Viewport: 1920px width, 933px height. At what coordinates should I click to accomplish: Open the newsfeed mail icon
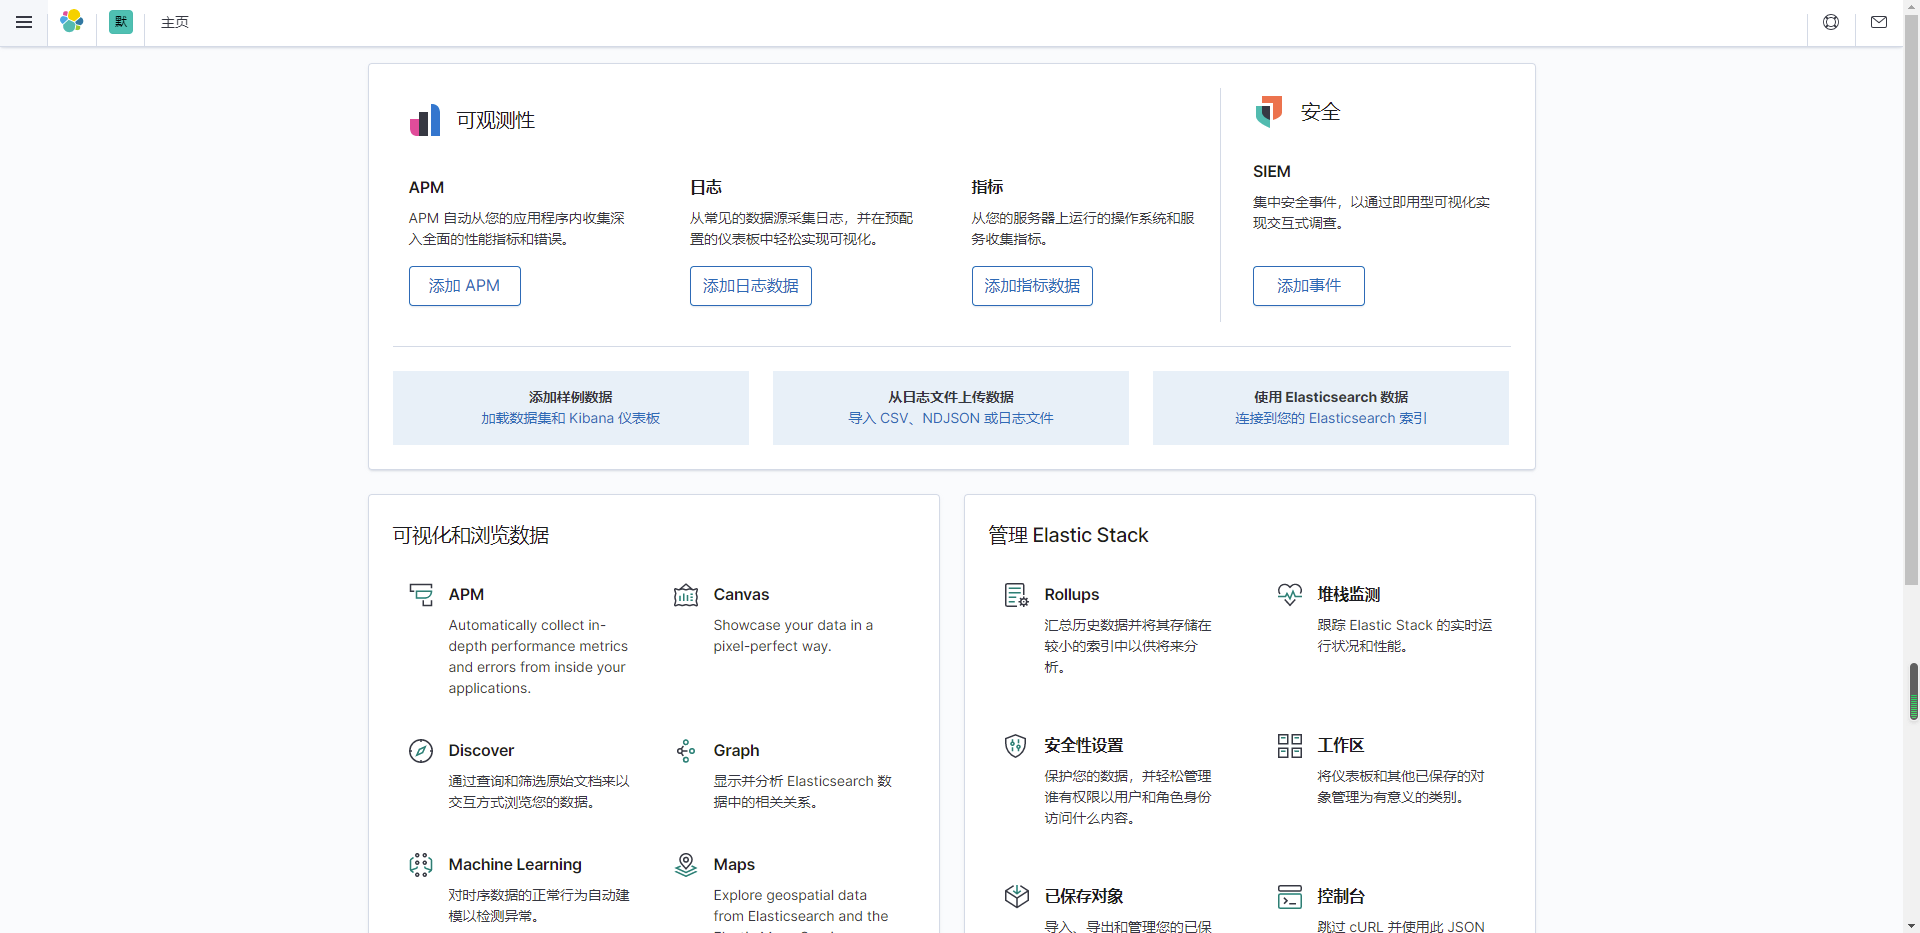1879,22
